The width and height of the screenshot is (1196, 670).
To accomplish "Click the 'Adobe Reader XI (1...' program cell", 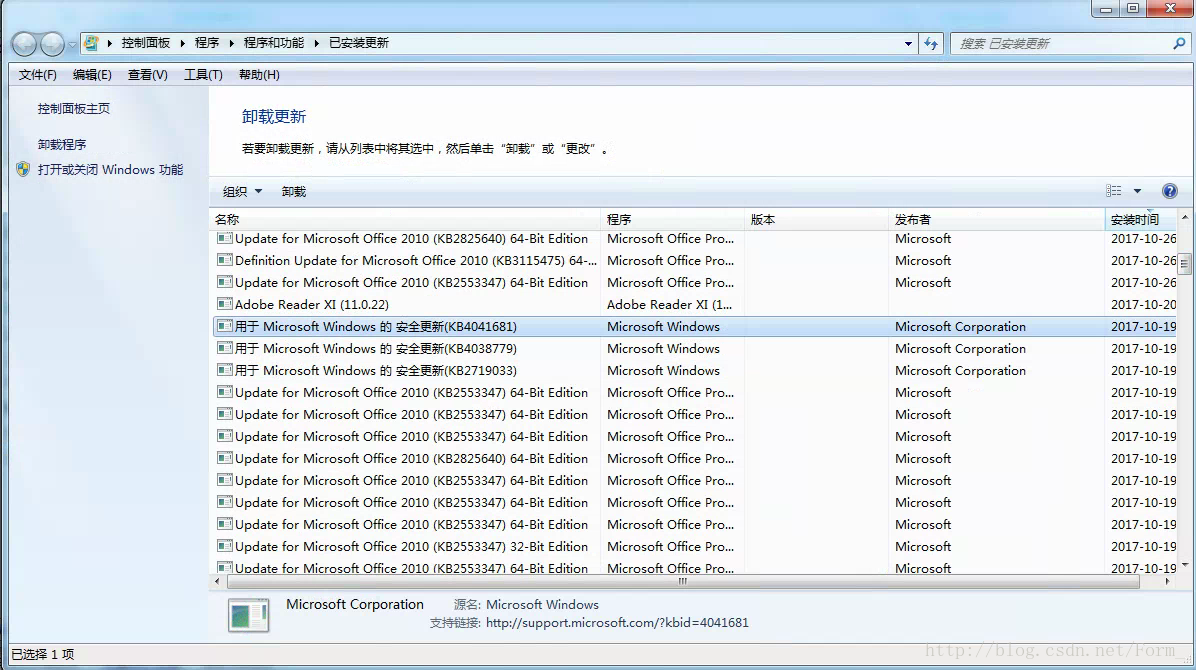I will pyautogui.click(x=670, y=304).
